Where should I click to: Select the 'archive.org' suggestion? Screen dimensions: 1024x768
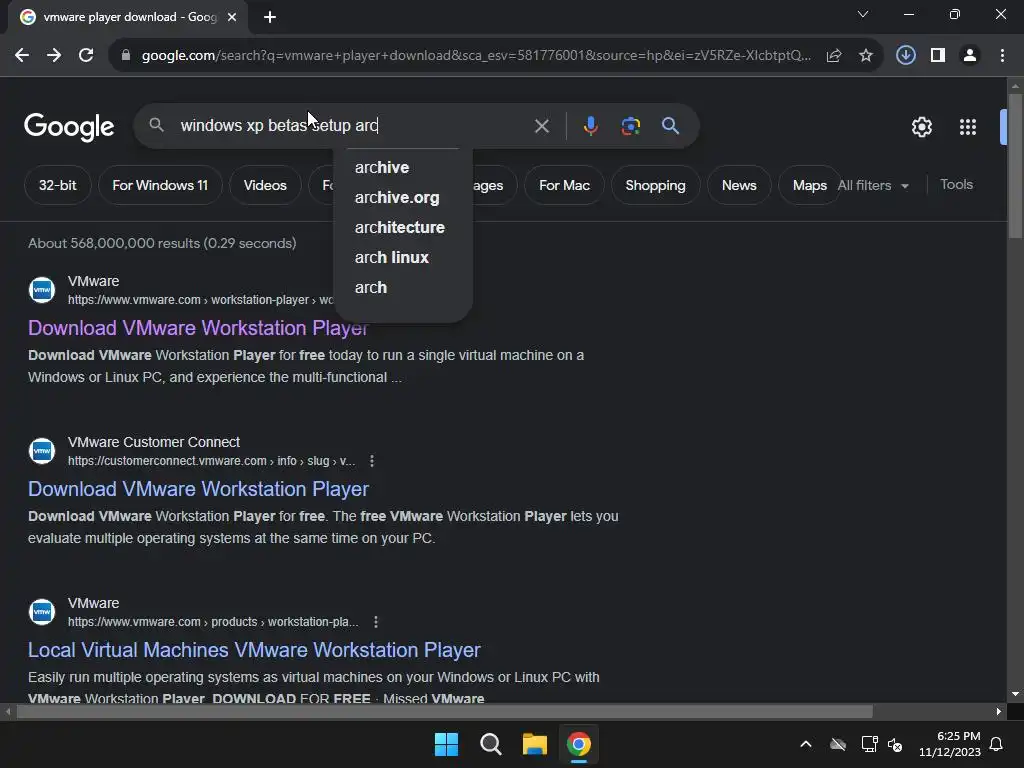(x=403, y=197)
